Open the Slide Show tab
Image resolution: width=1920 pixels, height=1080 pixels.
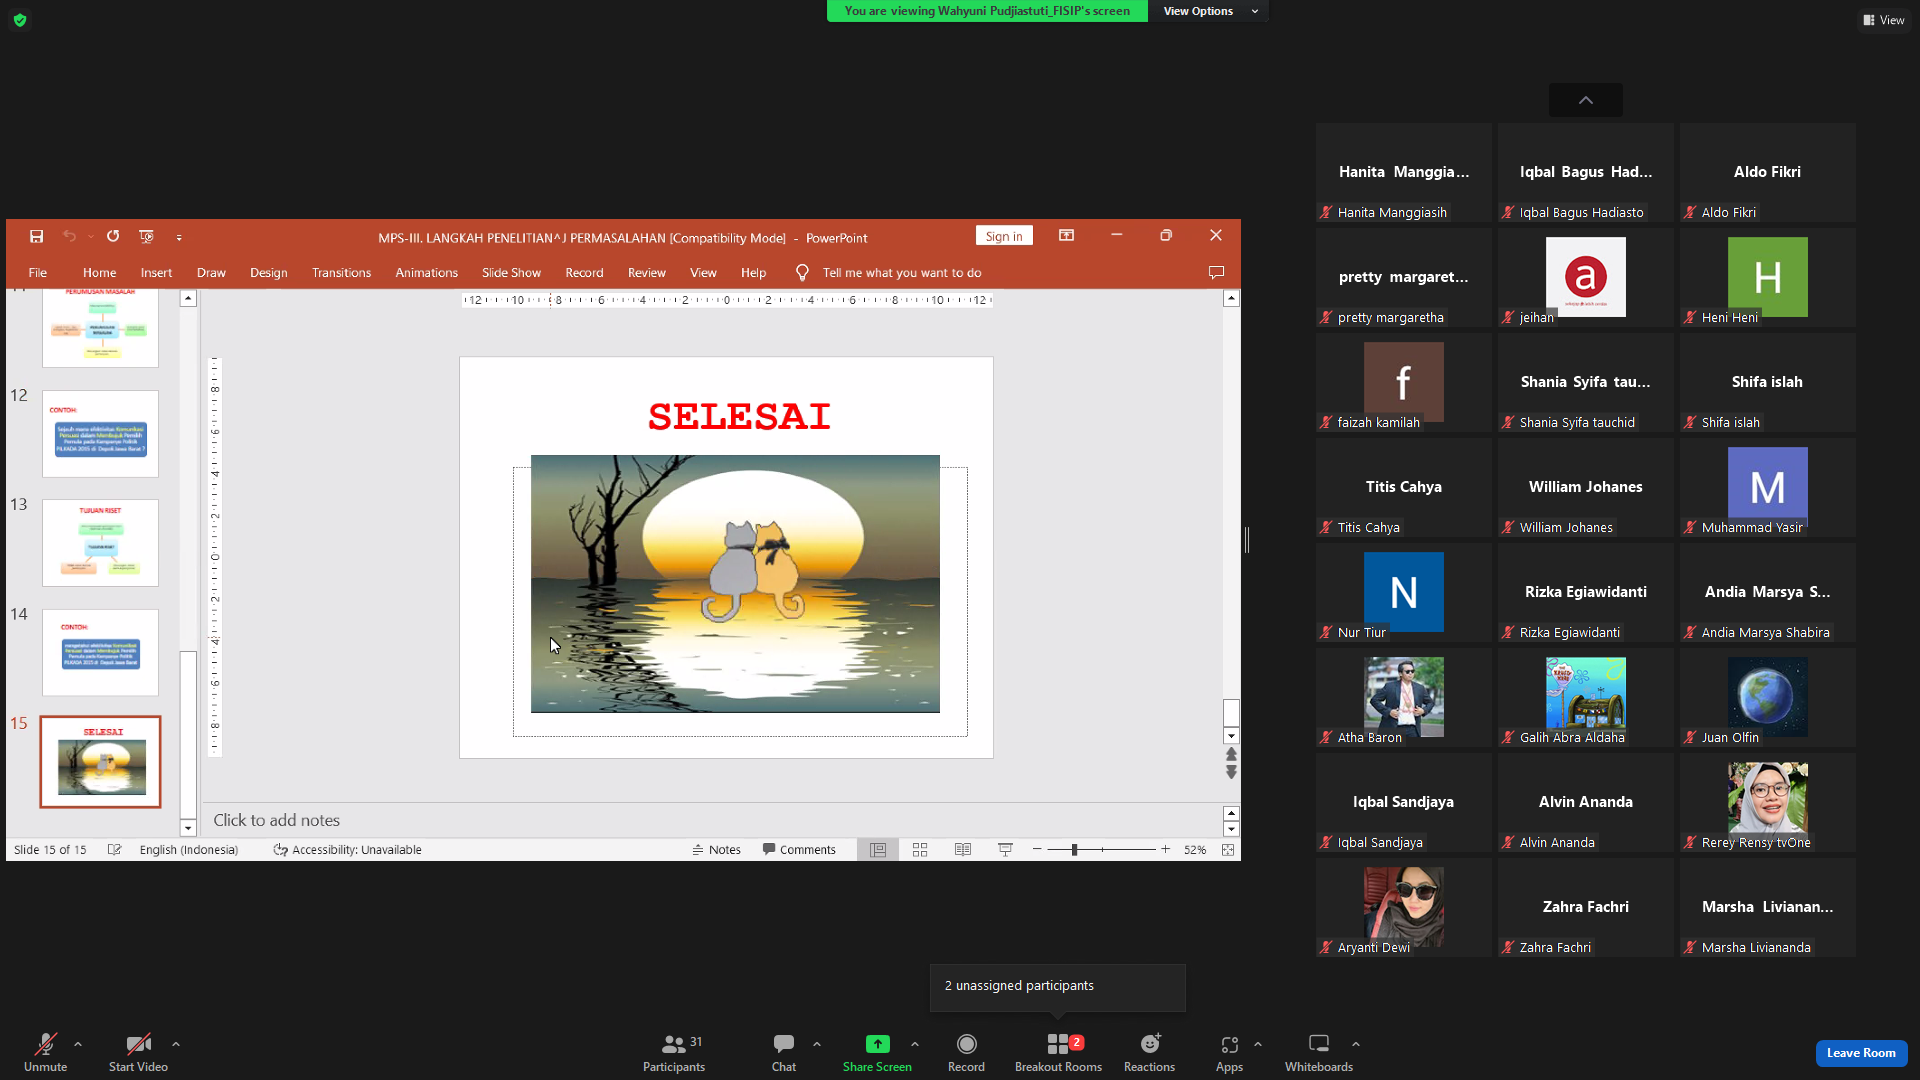click(x=511, y=272)
